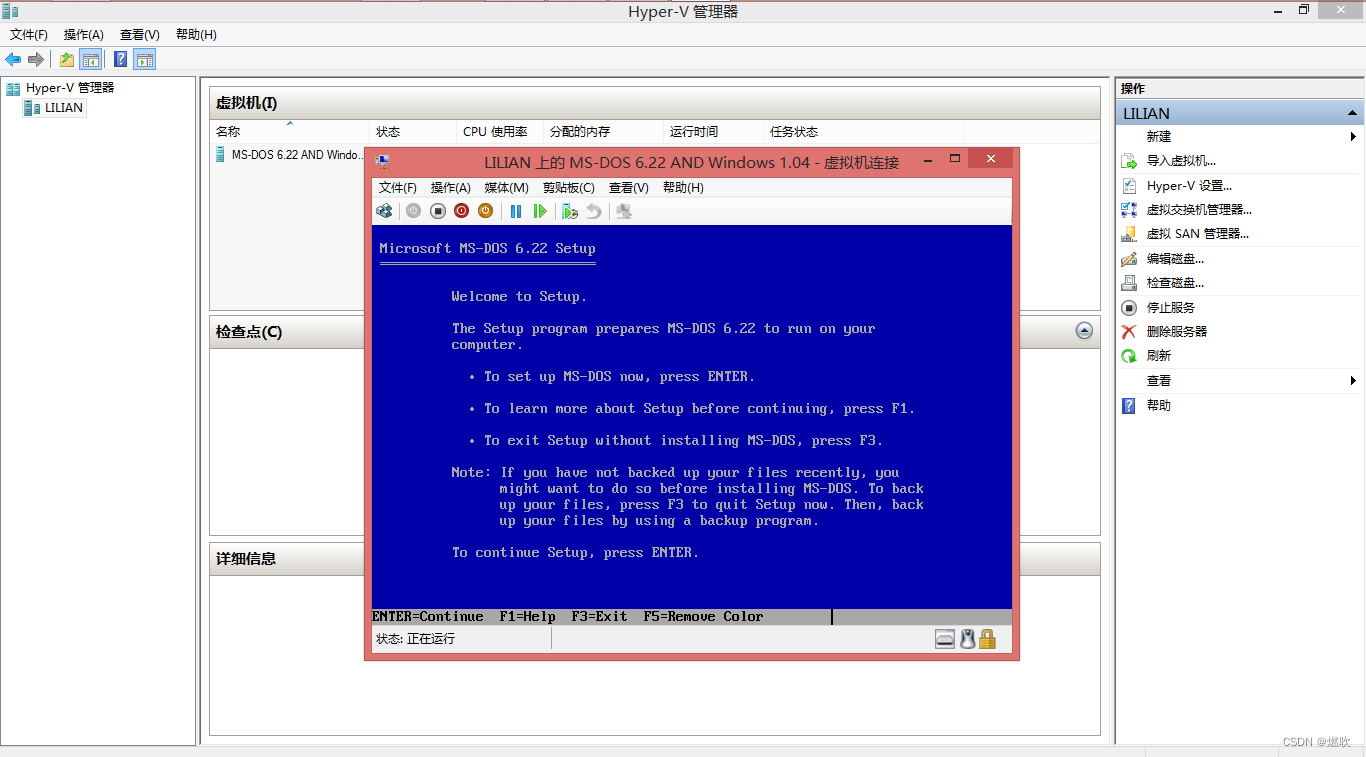Screen dimensions: 1366x757
Task: Click 刷新 to refresh the Hyper-V manager
Action: click(x=1160, y=355)
